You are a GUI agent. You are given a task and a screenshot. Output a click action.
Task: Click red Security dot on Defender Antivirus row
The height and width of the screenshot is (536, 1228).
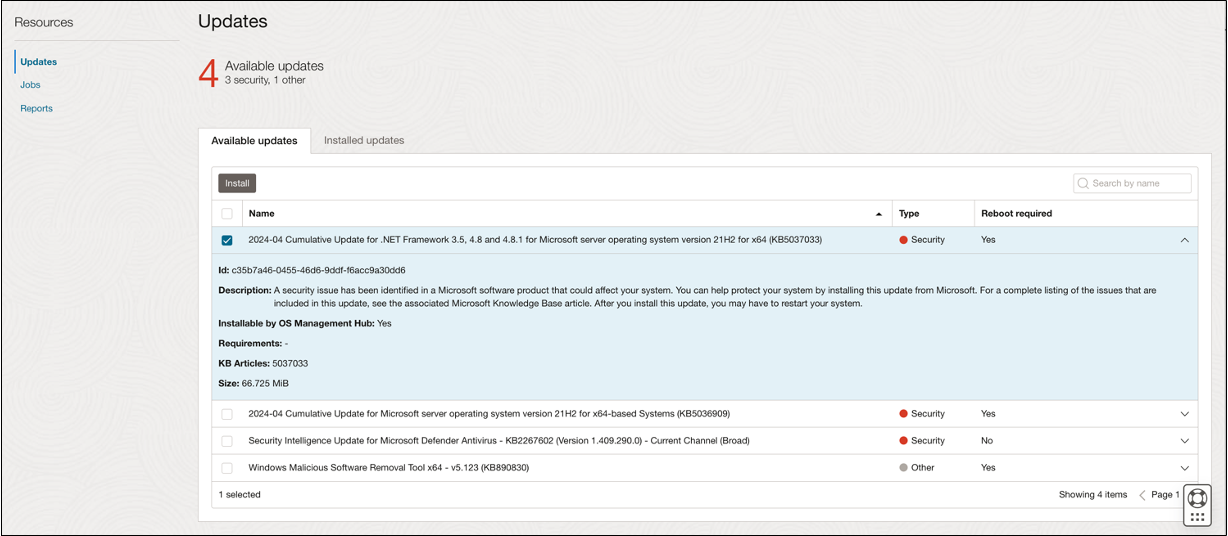[x=904, y=441]
